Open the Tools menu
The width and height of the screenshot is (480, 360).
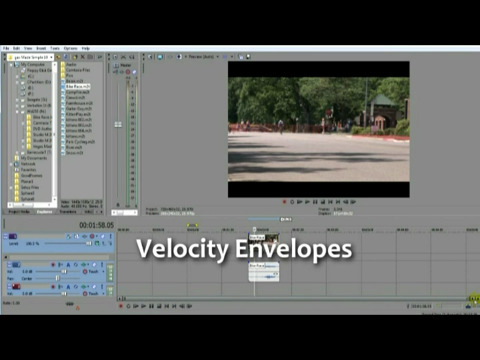click(55, 48)
